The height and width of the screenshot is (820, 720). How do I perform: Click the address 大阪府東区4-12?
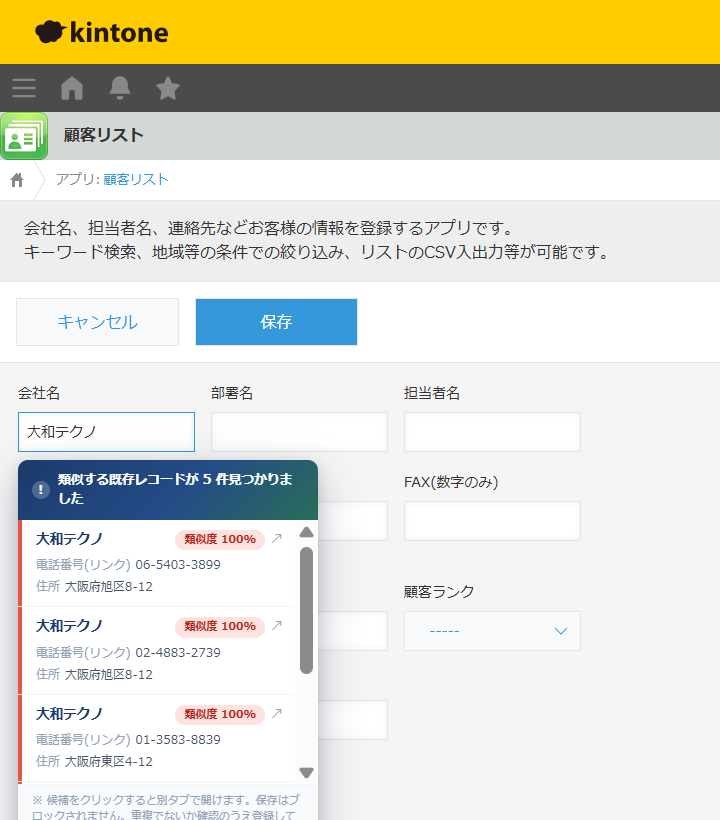tap(109, 761)
